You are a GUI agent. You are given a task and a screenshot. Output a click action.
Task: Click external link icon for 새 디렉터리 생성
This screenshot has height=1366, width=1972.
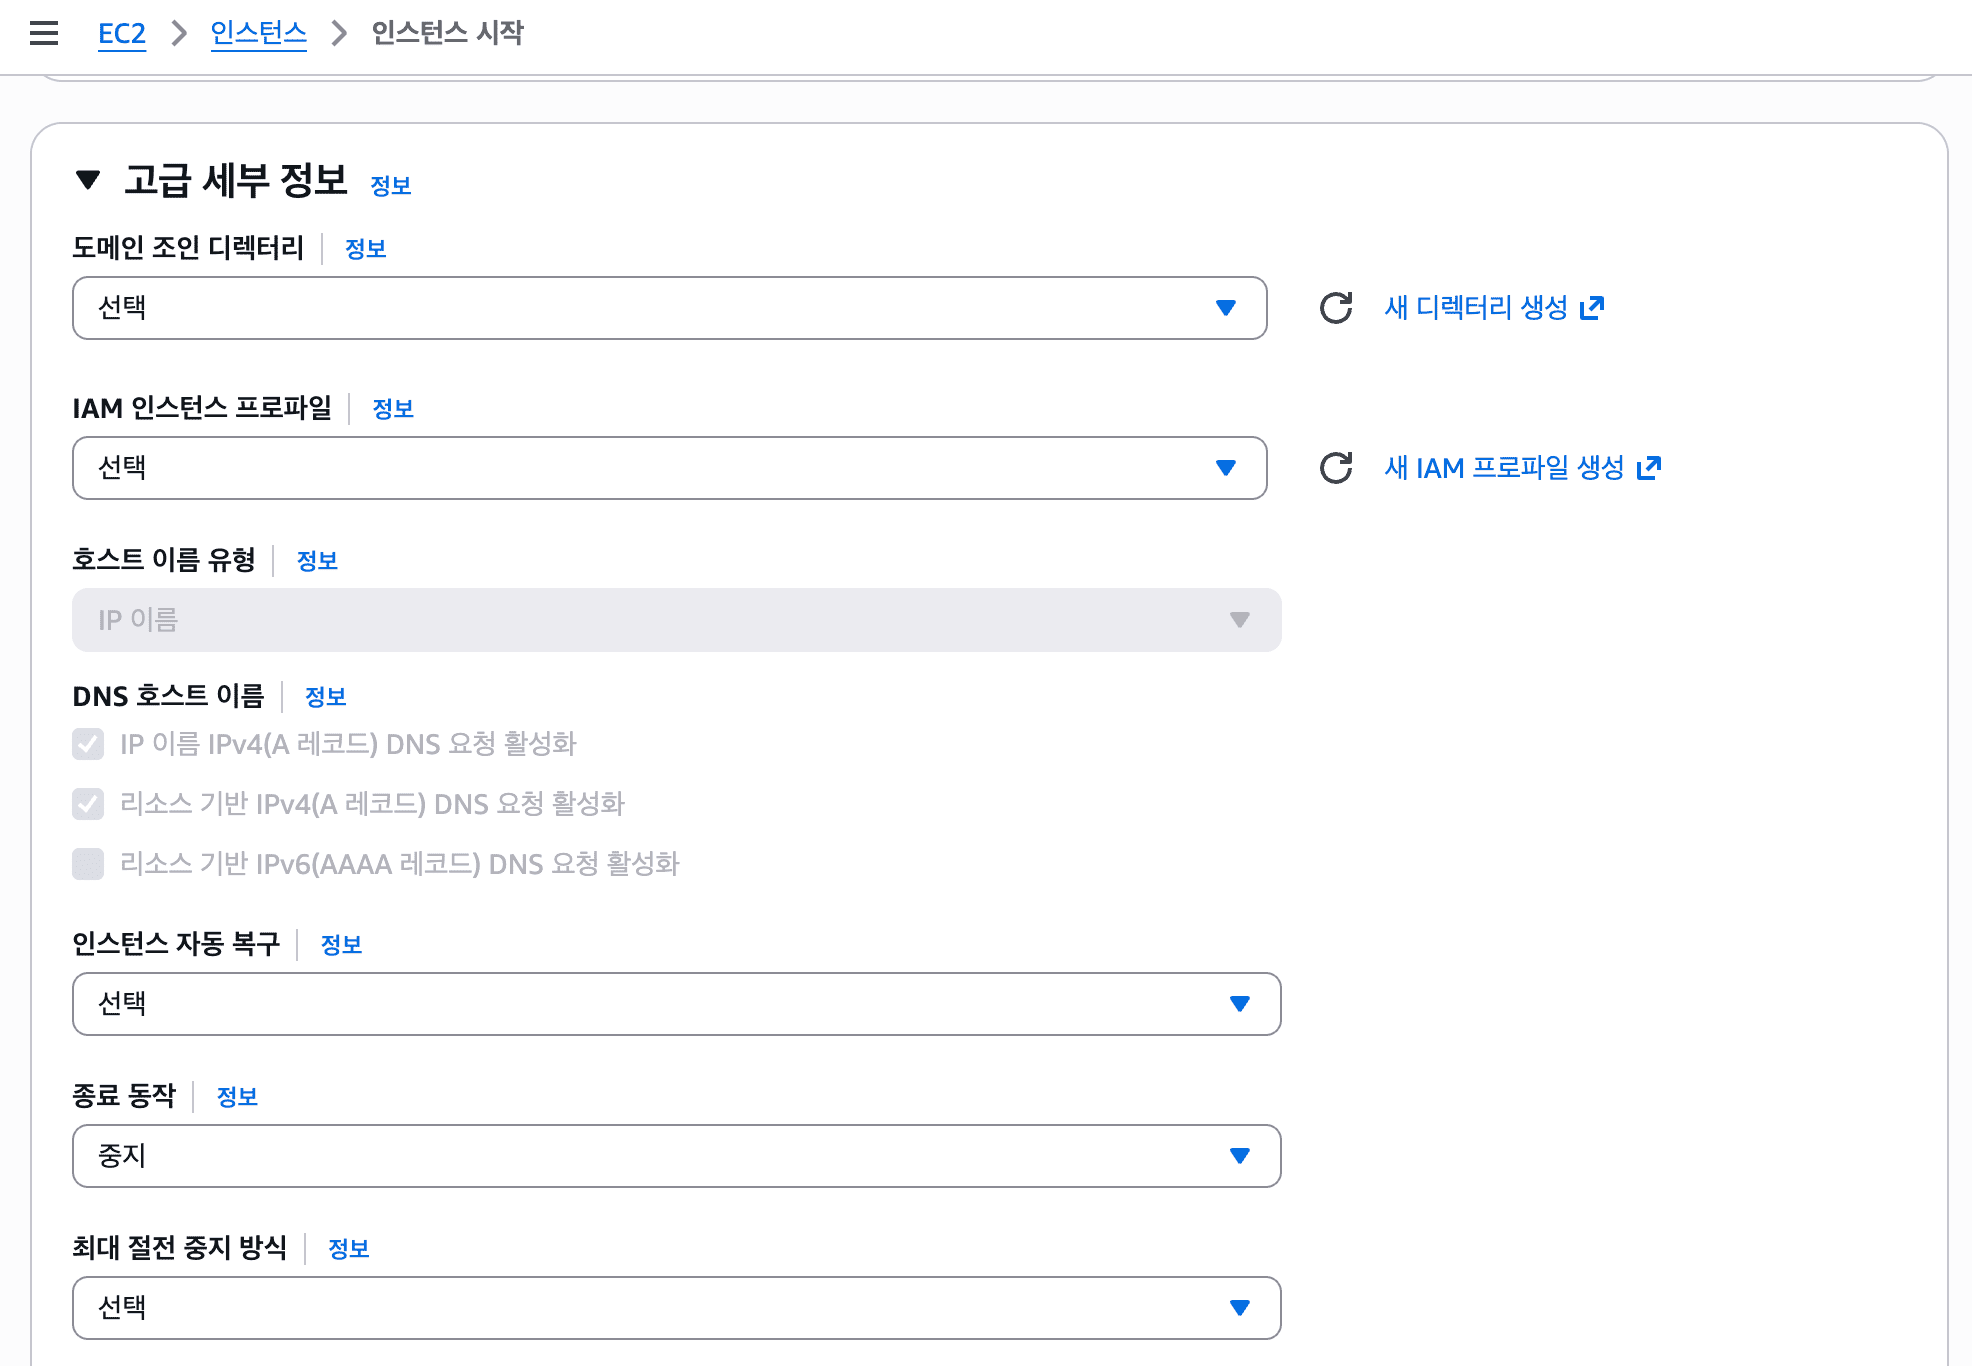[x=1592, y=308]
